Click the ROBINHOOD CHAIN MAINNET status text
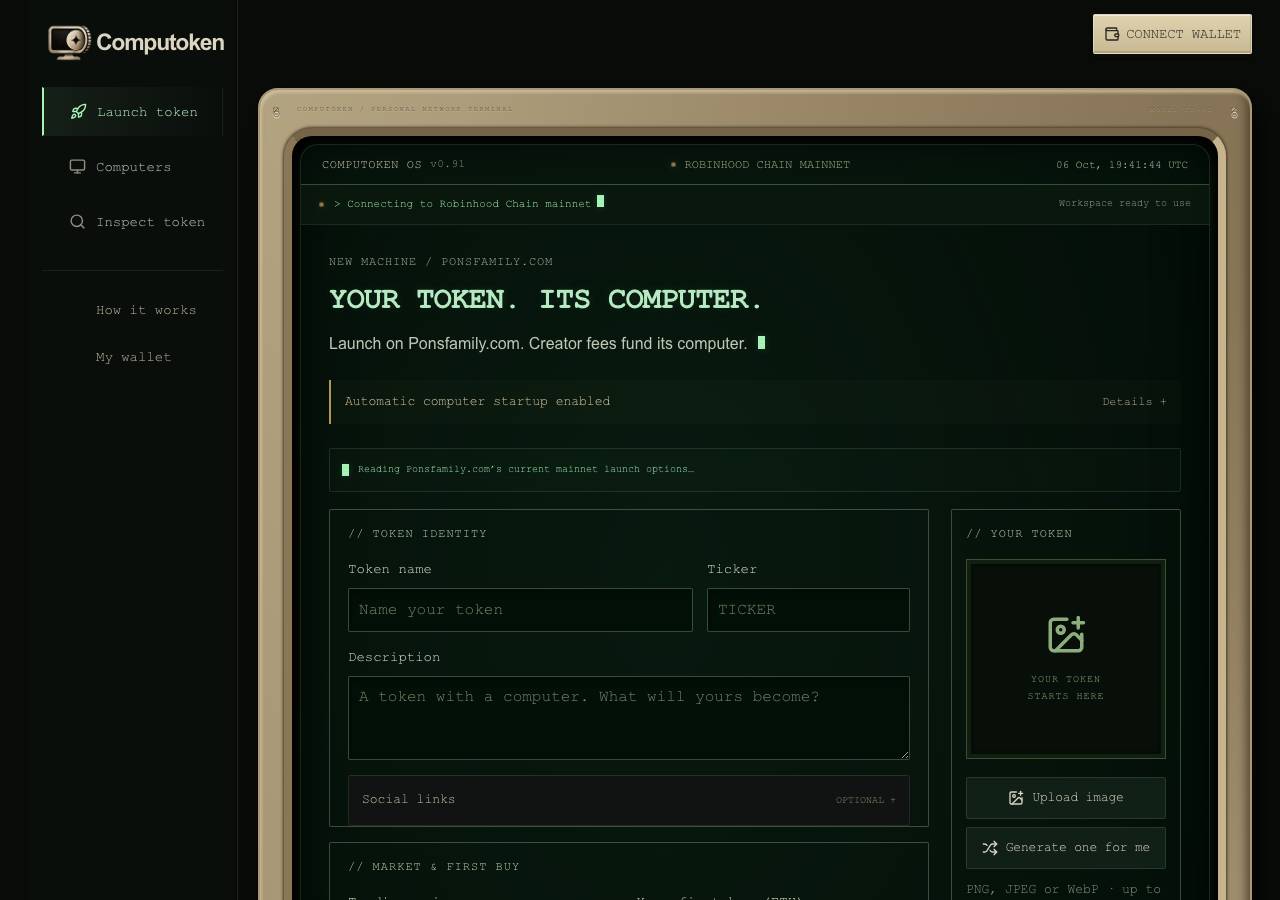Image resolution: width=1280 pixels, height=900 pixels. pos(767,165)
